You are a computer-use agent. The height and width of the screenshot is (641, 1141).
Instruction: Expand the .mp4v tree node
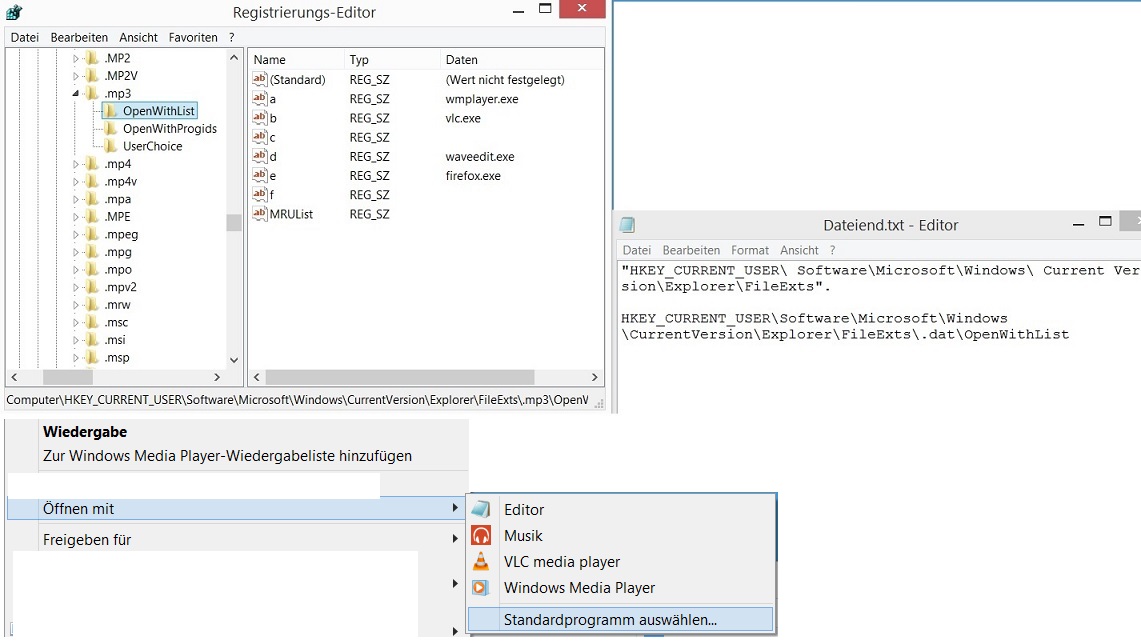[76, 182]
